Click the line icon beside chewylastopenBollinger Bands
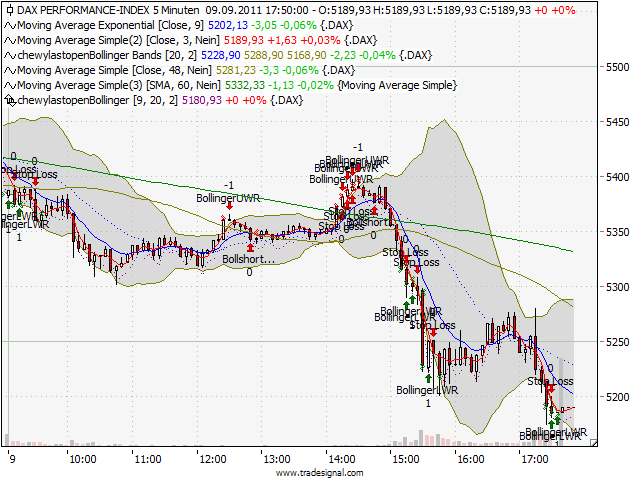 point(10,56)
